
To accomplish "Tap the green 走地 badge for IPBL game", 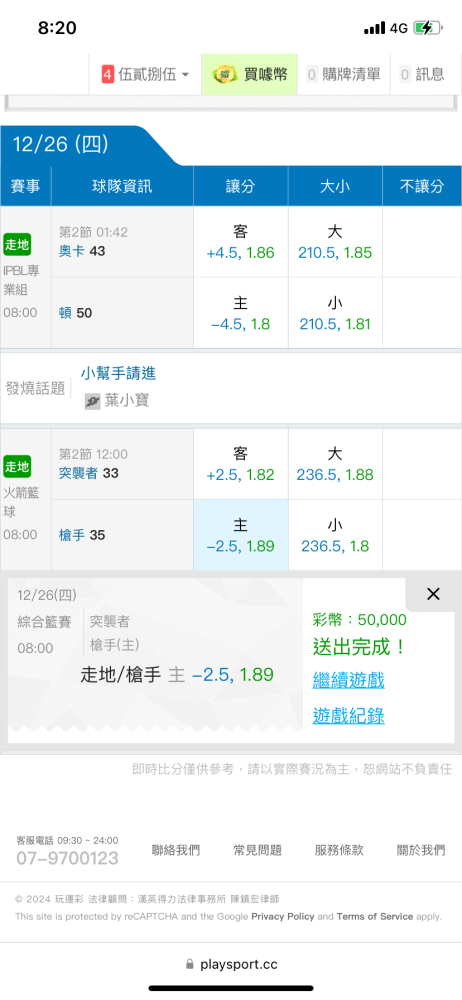I will tap(17, 244).
